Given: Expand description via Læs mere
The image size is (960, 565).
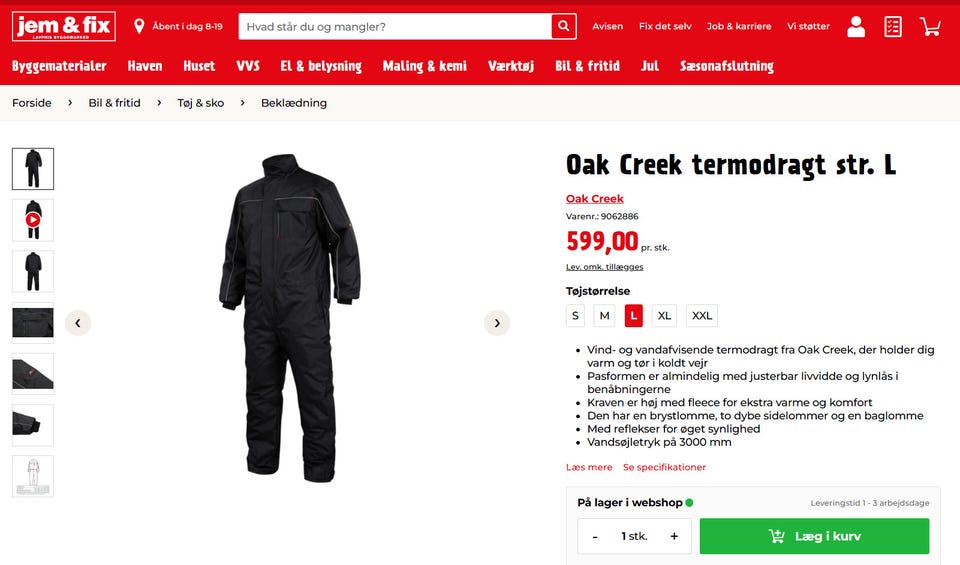Looking at the screenshot, I should point(589,467).
